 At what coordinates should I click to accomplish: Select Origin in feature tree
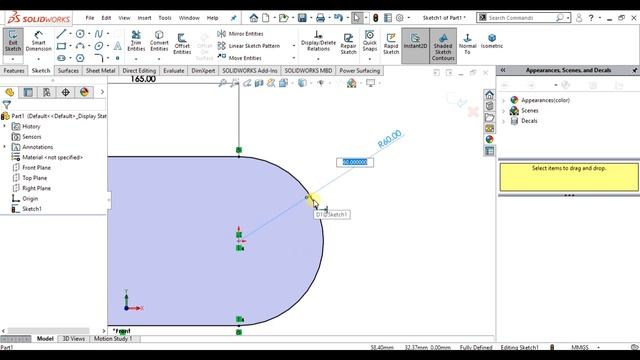coord(30,199)
